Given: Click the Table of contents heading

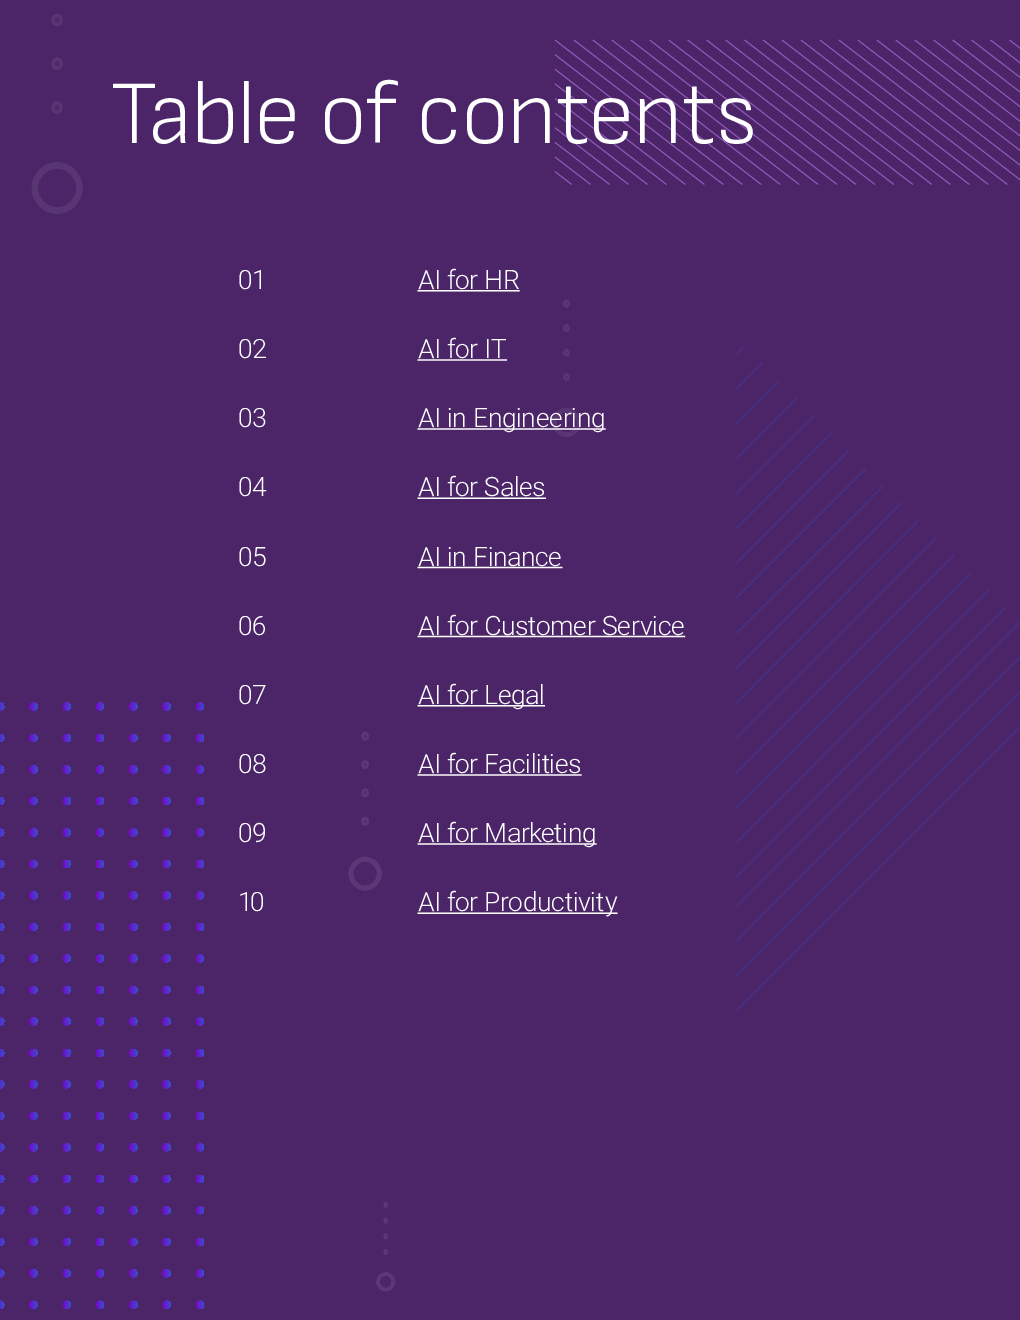Looking at the screenshot, I should [x=433, y=114].
